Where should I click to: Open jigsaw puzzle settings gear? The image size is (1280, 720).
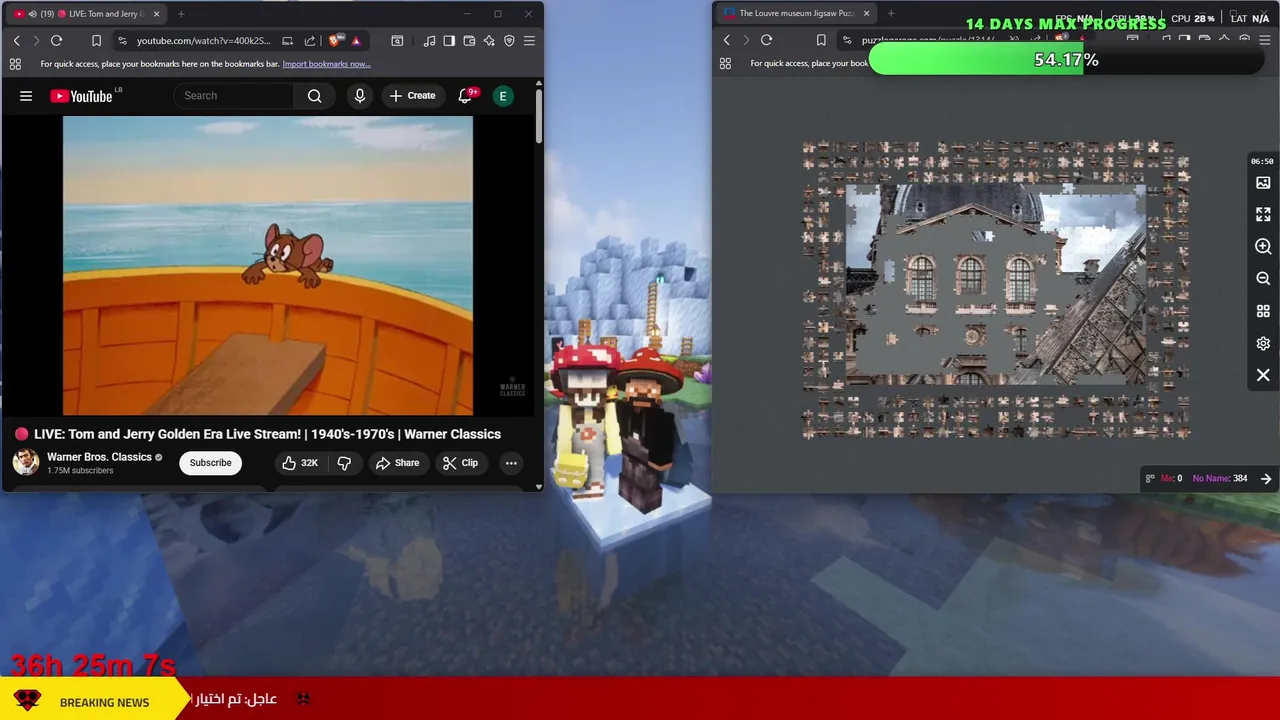click(1263, 343)
